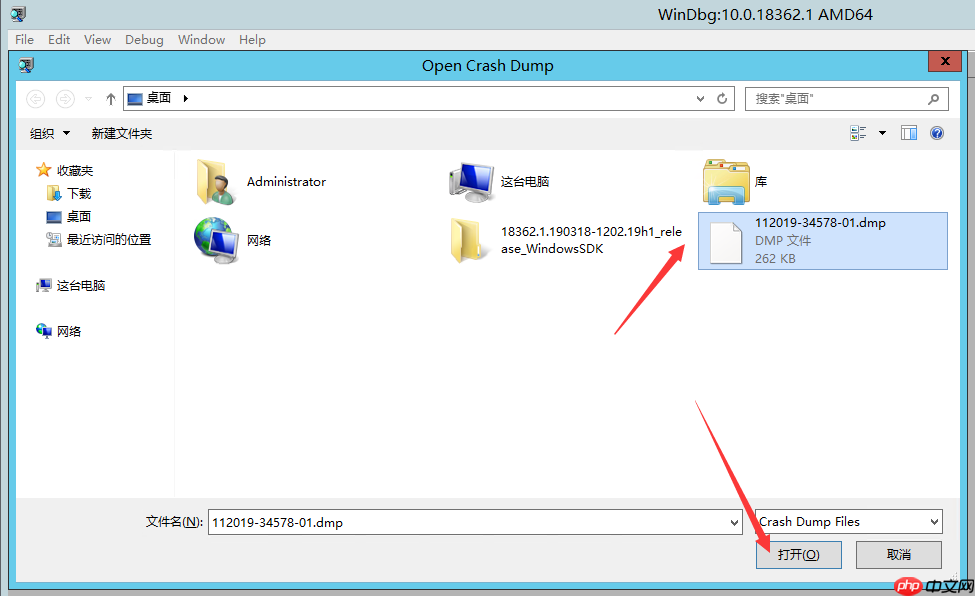Viewport: 975px width, 596px height.
Task: Close the Open Crash Dump dialog
Action: coord(945,61)
